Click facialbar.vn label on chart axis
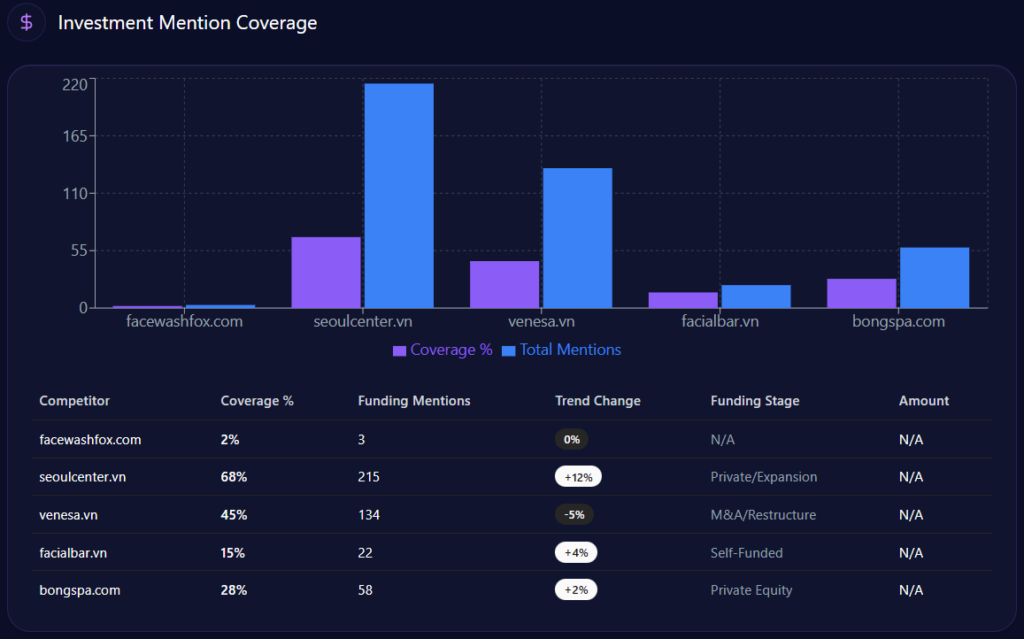 [x=719, y=322]
